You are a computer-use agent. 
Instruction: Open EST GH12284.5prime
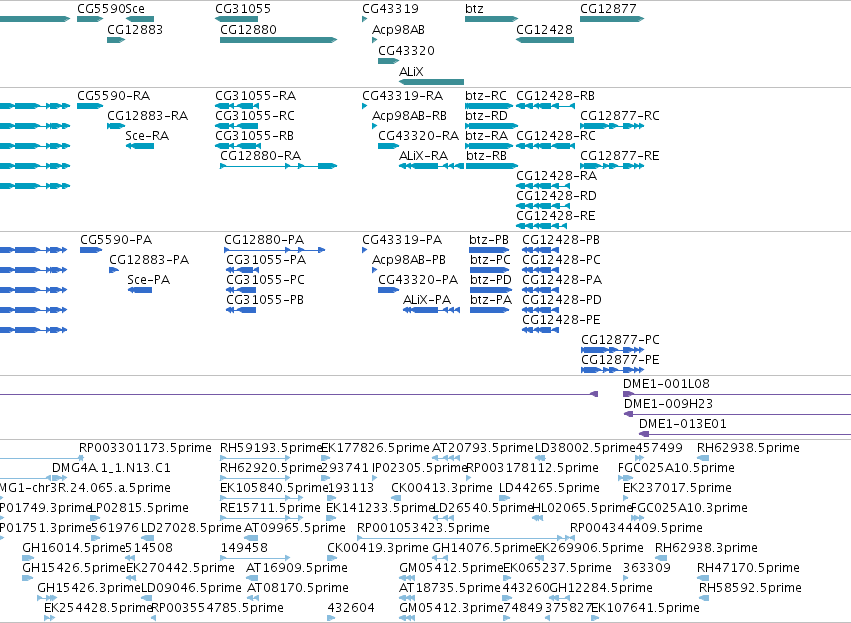click(601, 588)
